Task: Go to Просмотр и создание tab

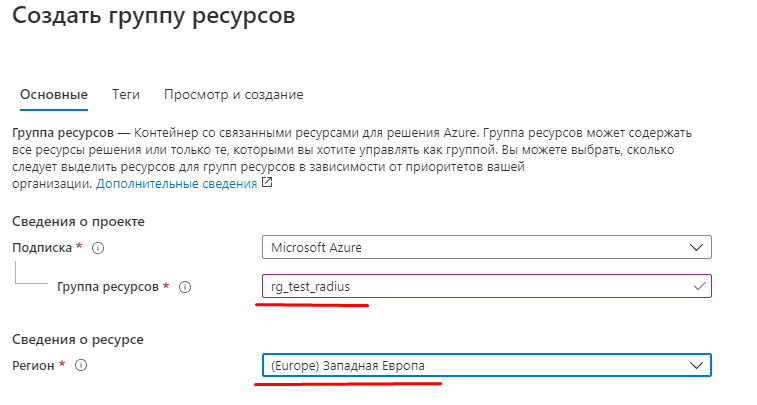Action: tap(233, 94)
